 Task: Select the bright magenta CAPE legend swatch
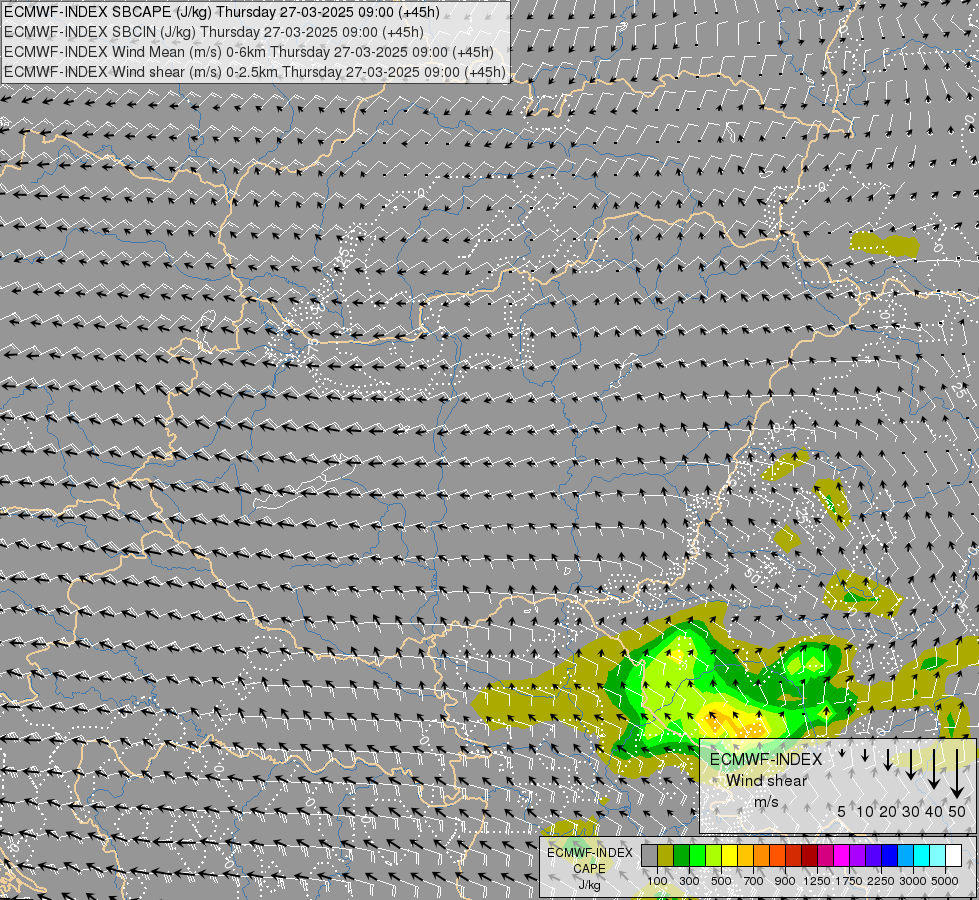842,856
